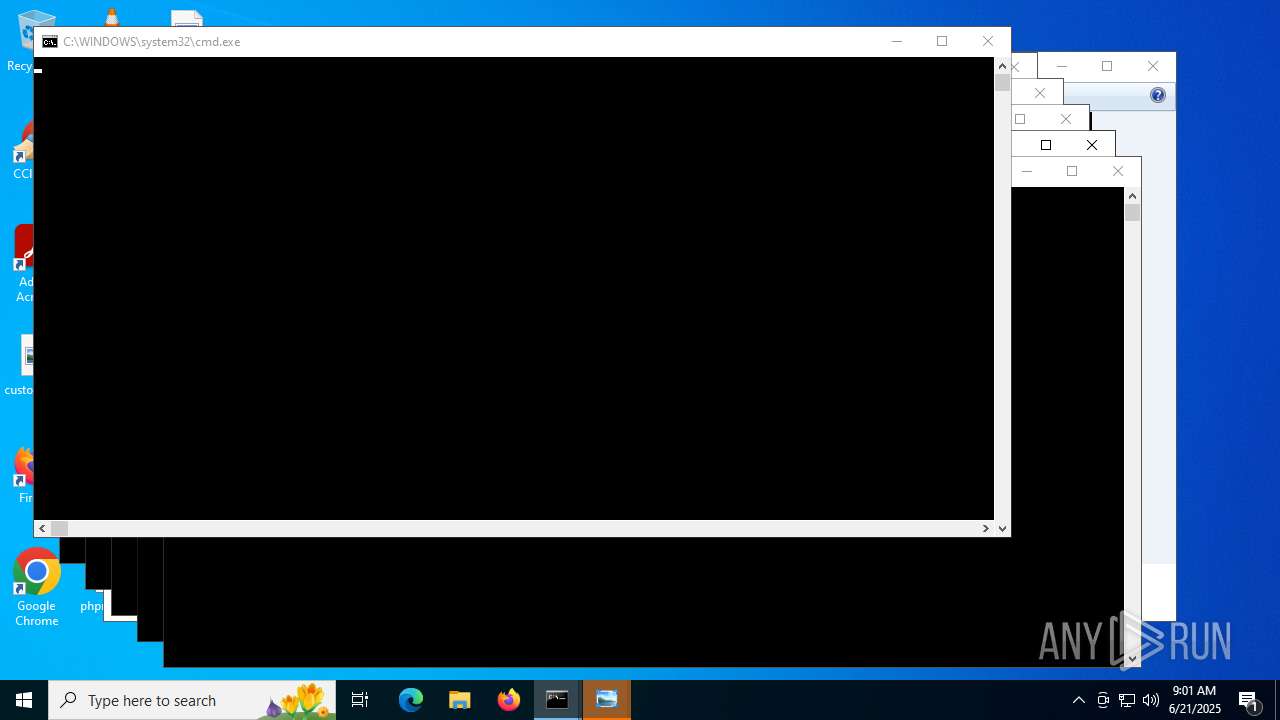1280x720 pixels.
Task: Open the volume control tray icon
Action: point(1151,700)
